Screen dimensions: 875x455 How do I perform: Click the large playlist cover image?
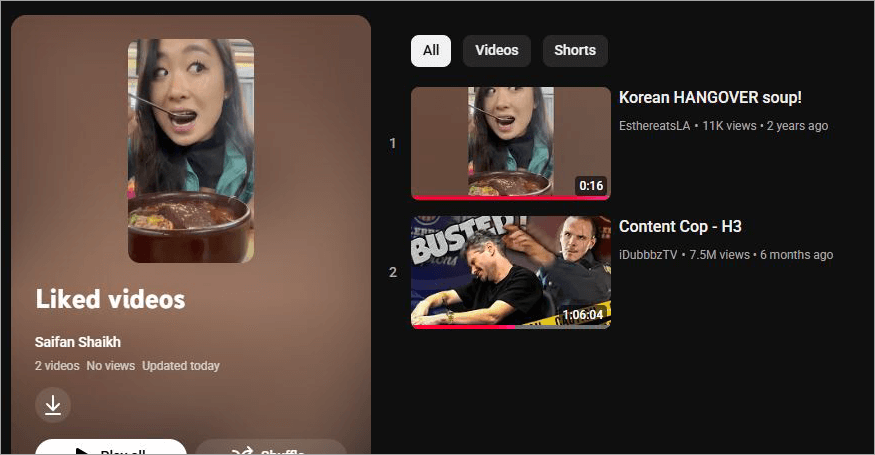(191, 151)
